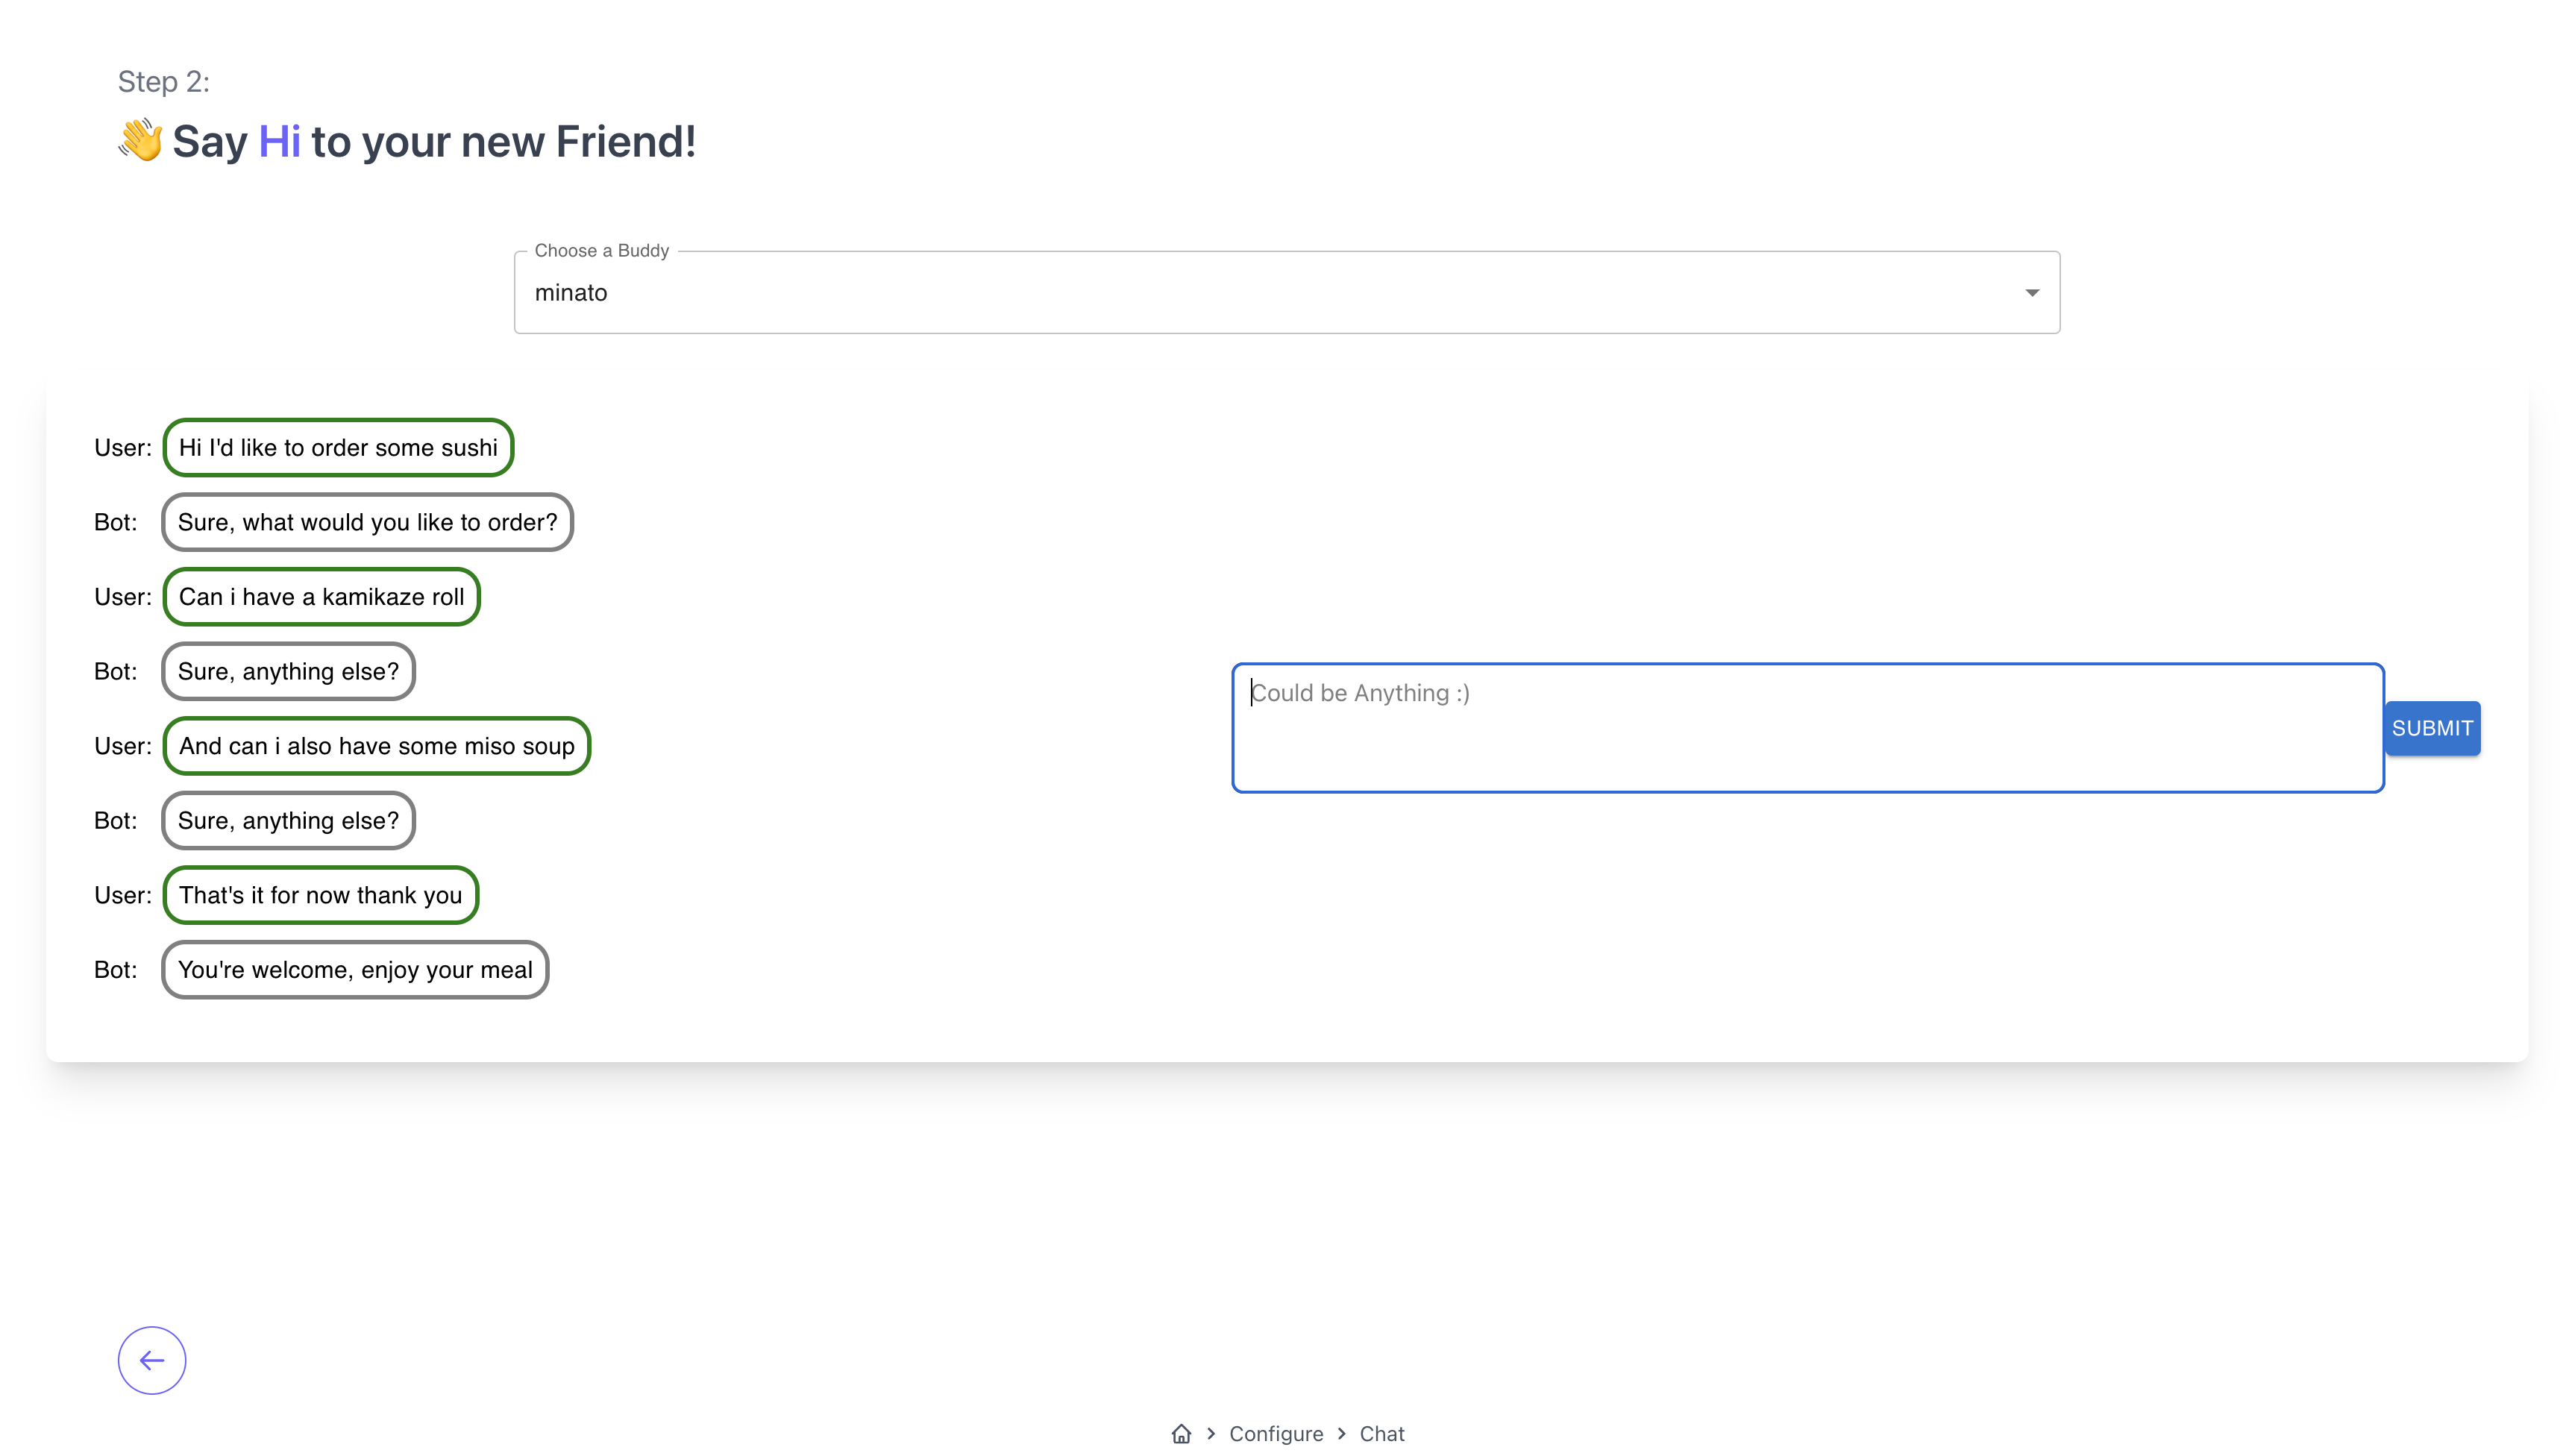This screenshot has height=1456, width=2563.
Task: Select the 'Can i have a kamikaze roll' bubble
Action: tap(321, 597)
